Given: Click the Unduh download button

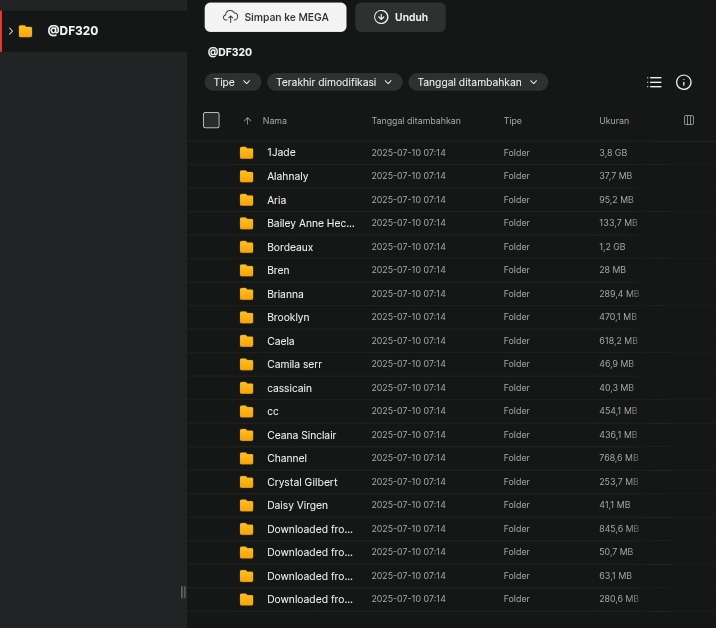Looking at the screenshot, I should click(x=400, y=17).
